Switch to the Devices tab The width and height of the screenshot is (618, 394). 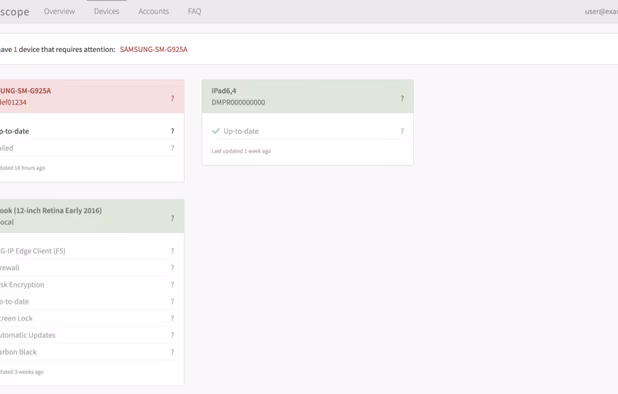point(106,11)
